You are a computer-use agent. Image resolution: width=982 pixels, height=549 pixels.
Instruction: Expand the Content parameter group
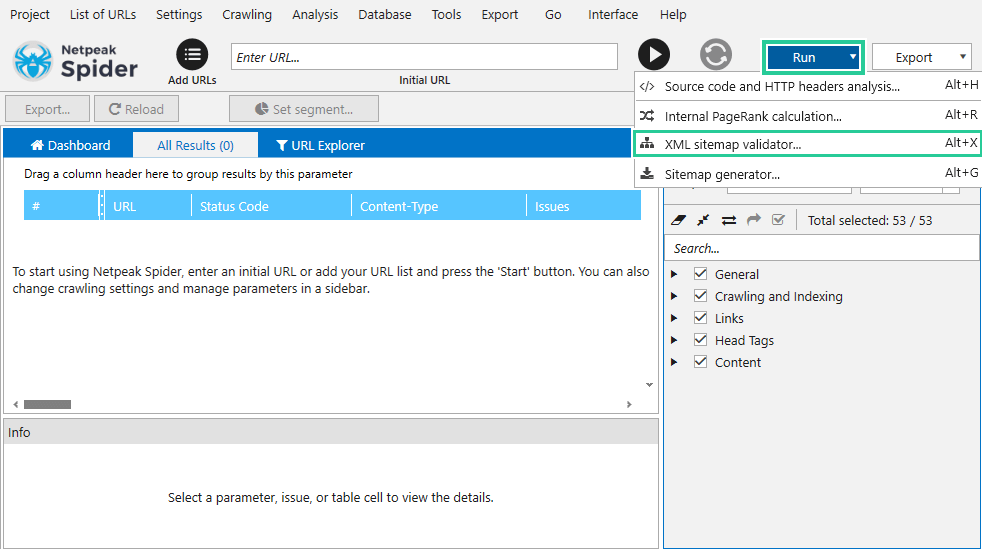coord(674,362)
